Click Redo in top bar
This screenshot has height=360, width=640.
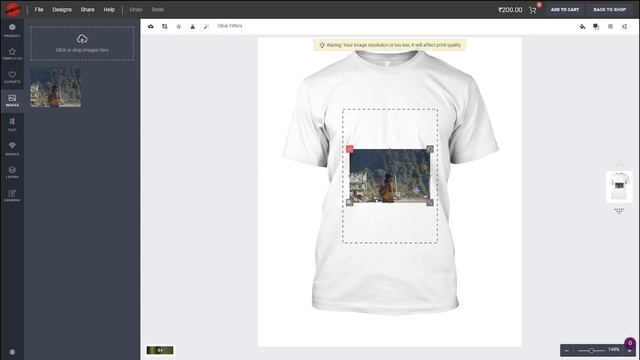click(x=158, y=9)
